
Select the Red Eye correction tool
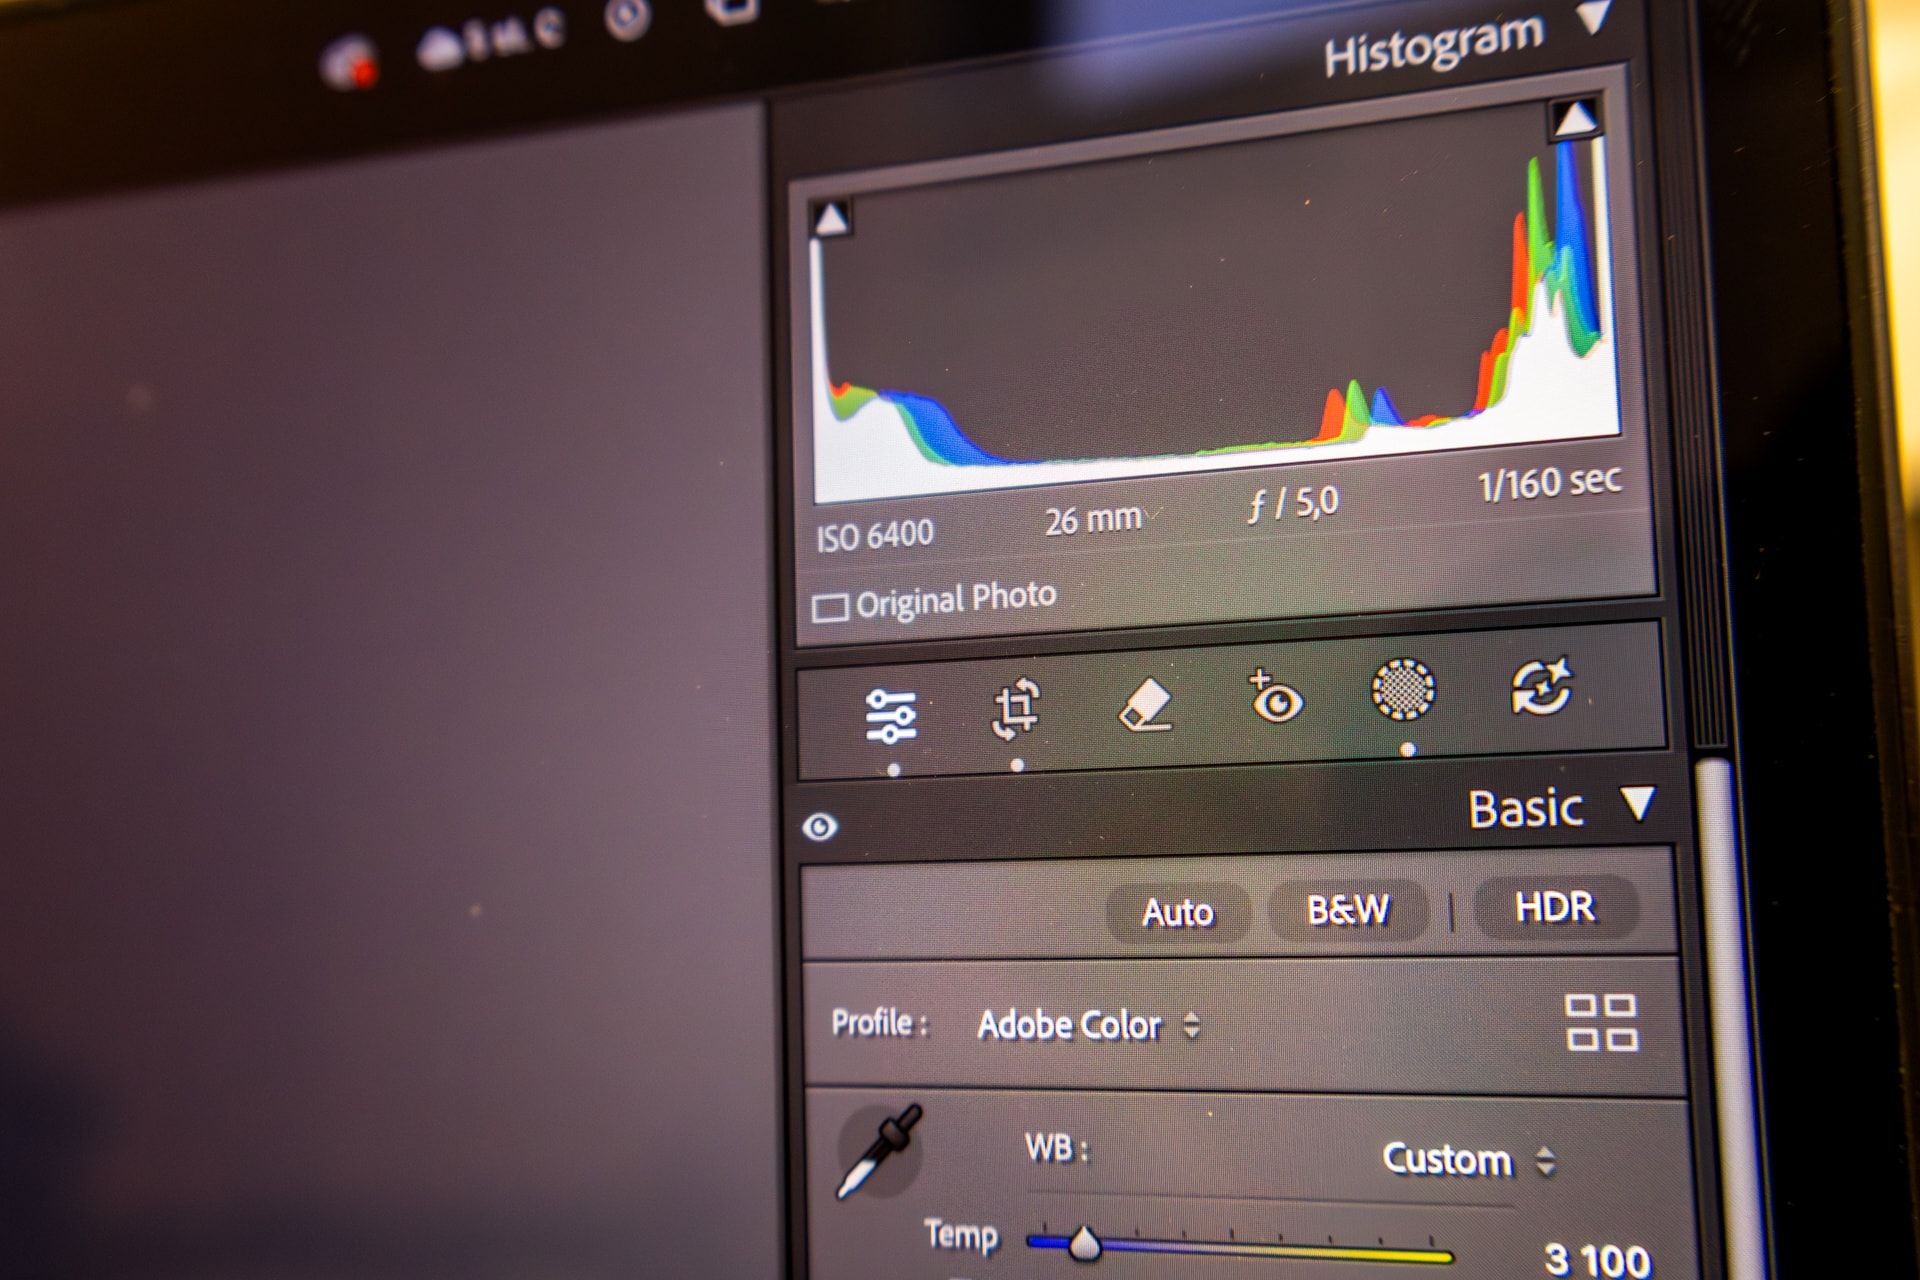click(1275, 698)
